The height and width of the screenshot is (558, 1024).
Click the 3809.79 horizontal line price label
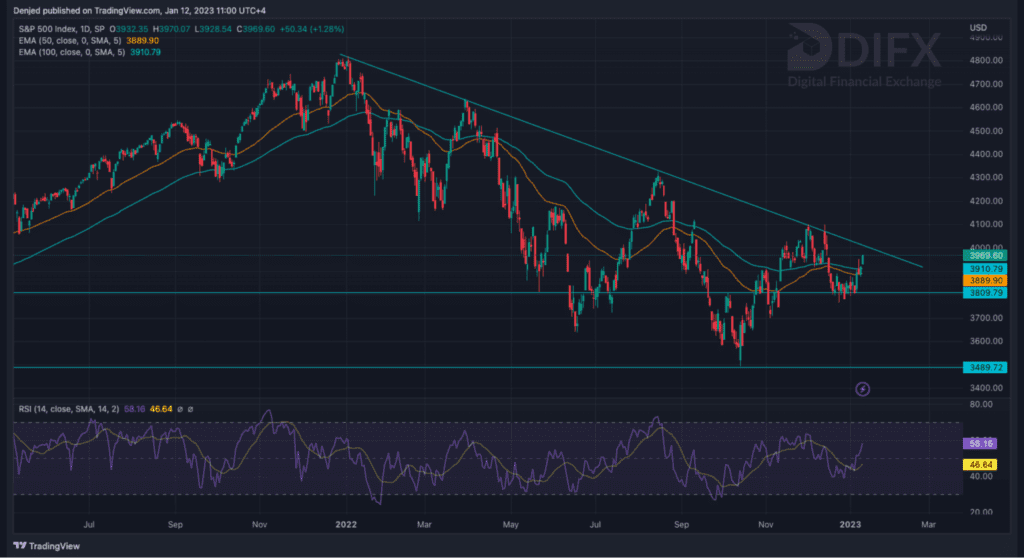(981, 294)
